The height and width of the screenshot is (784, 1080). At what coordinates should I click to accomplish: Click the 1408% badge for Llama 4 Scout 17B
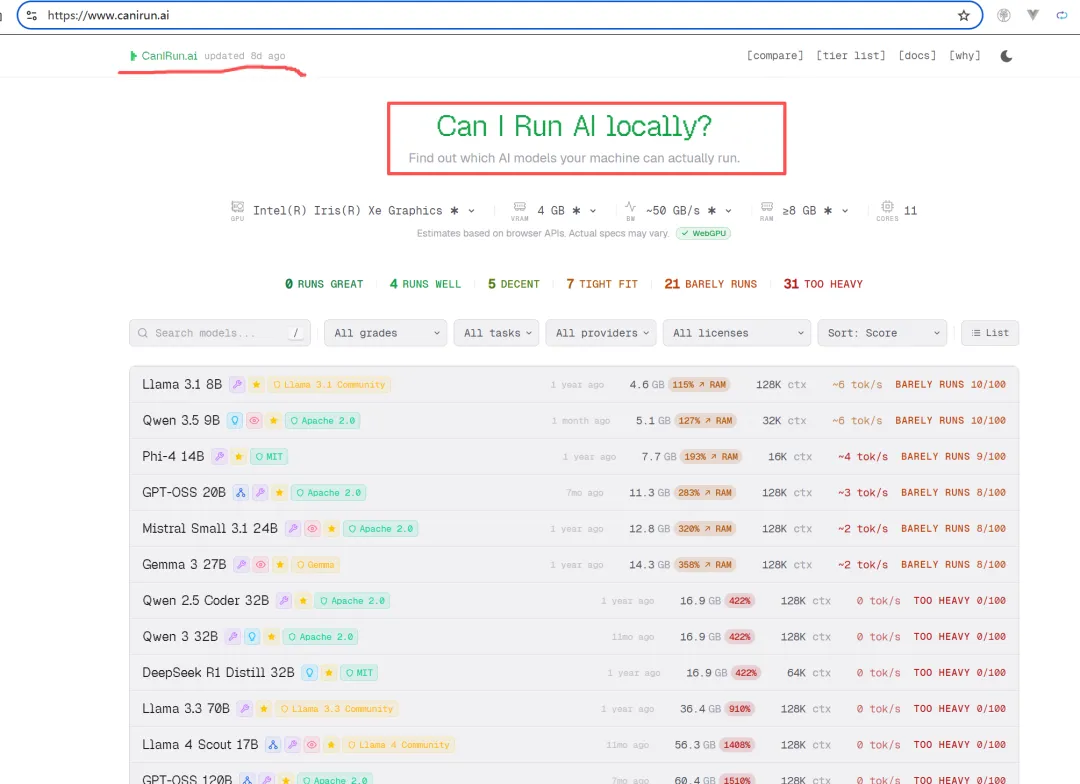[x=737, y=745]
